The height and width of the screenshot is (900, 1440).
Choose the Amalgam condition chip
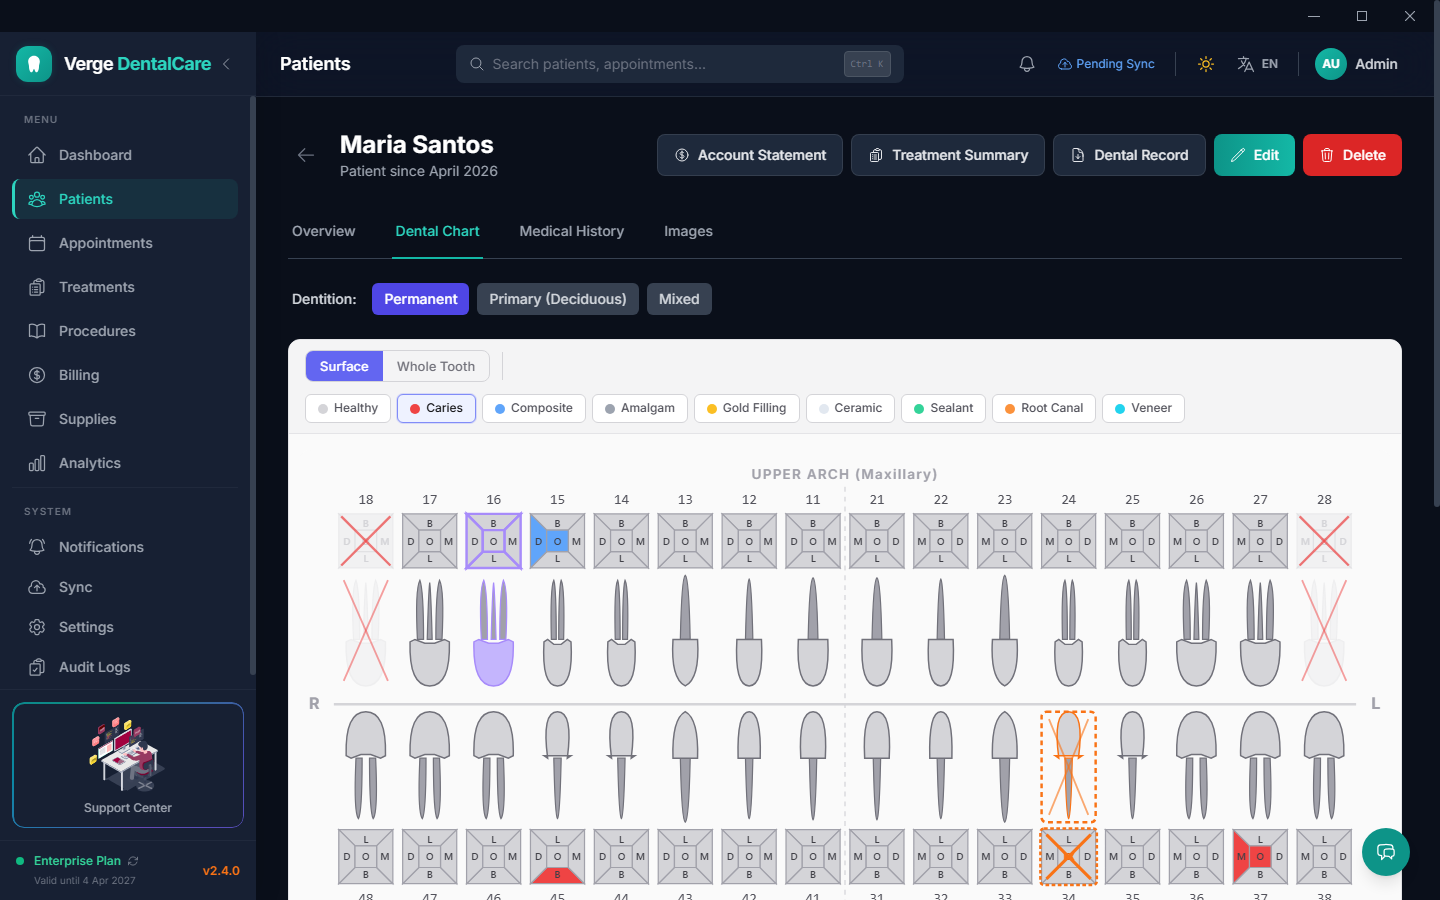[x=640, y=408]
